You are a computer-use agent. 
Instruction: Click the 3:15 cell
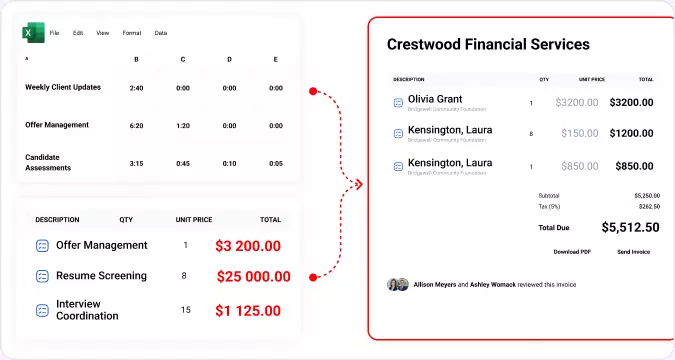pyautogui.click(x=136, y=164)
